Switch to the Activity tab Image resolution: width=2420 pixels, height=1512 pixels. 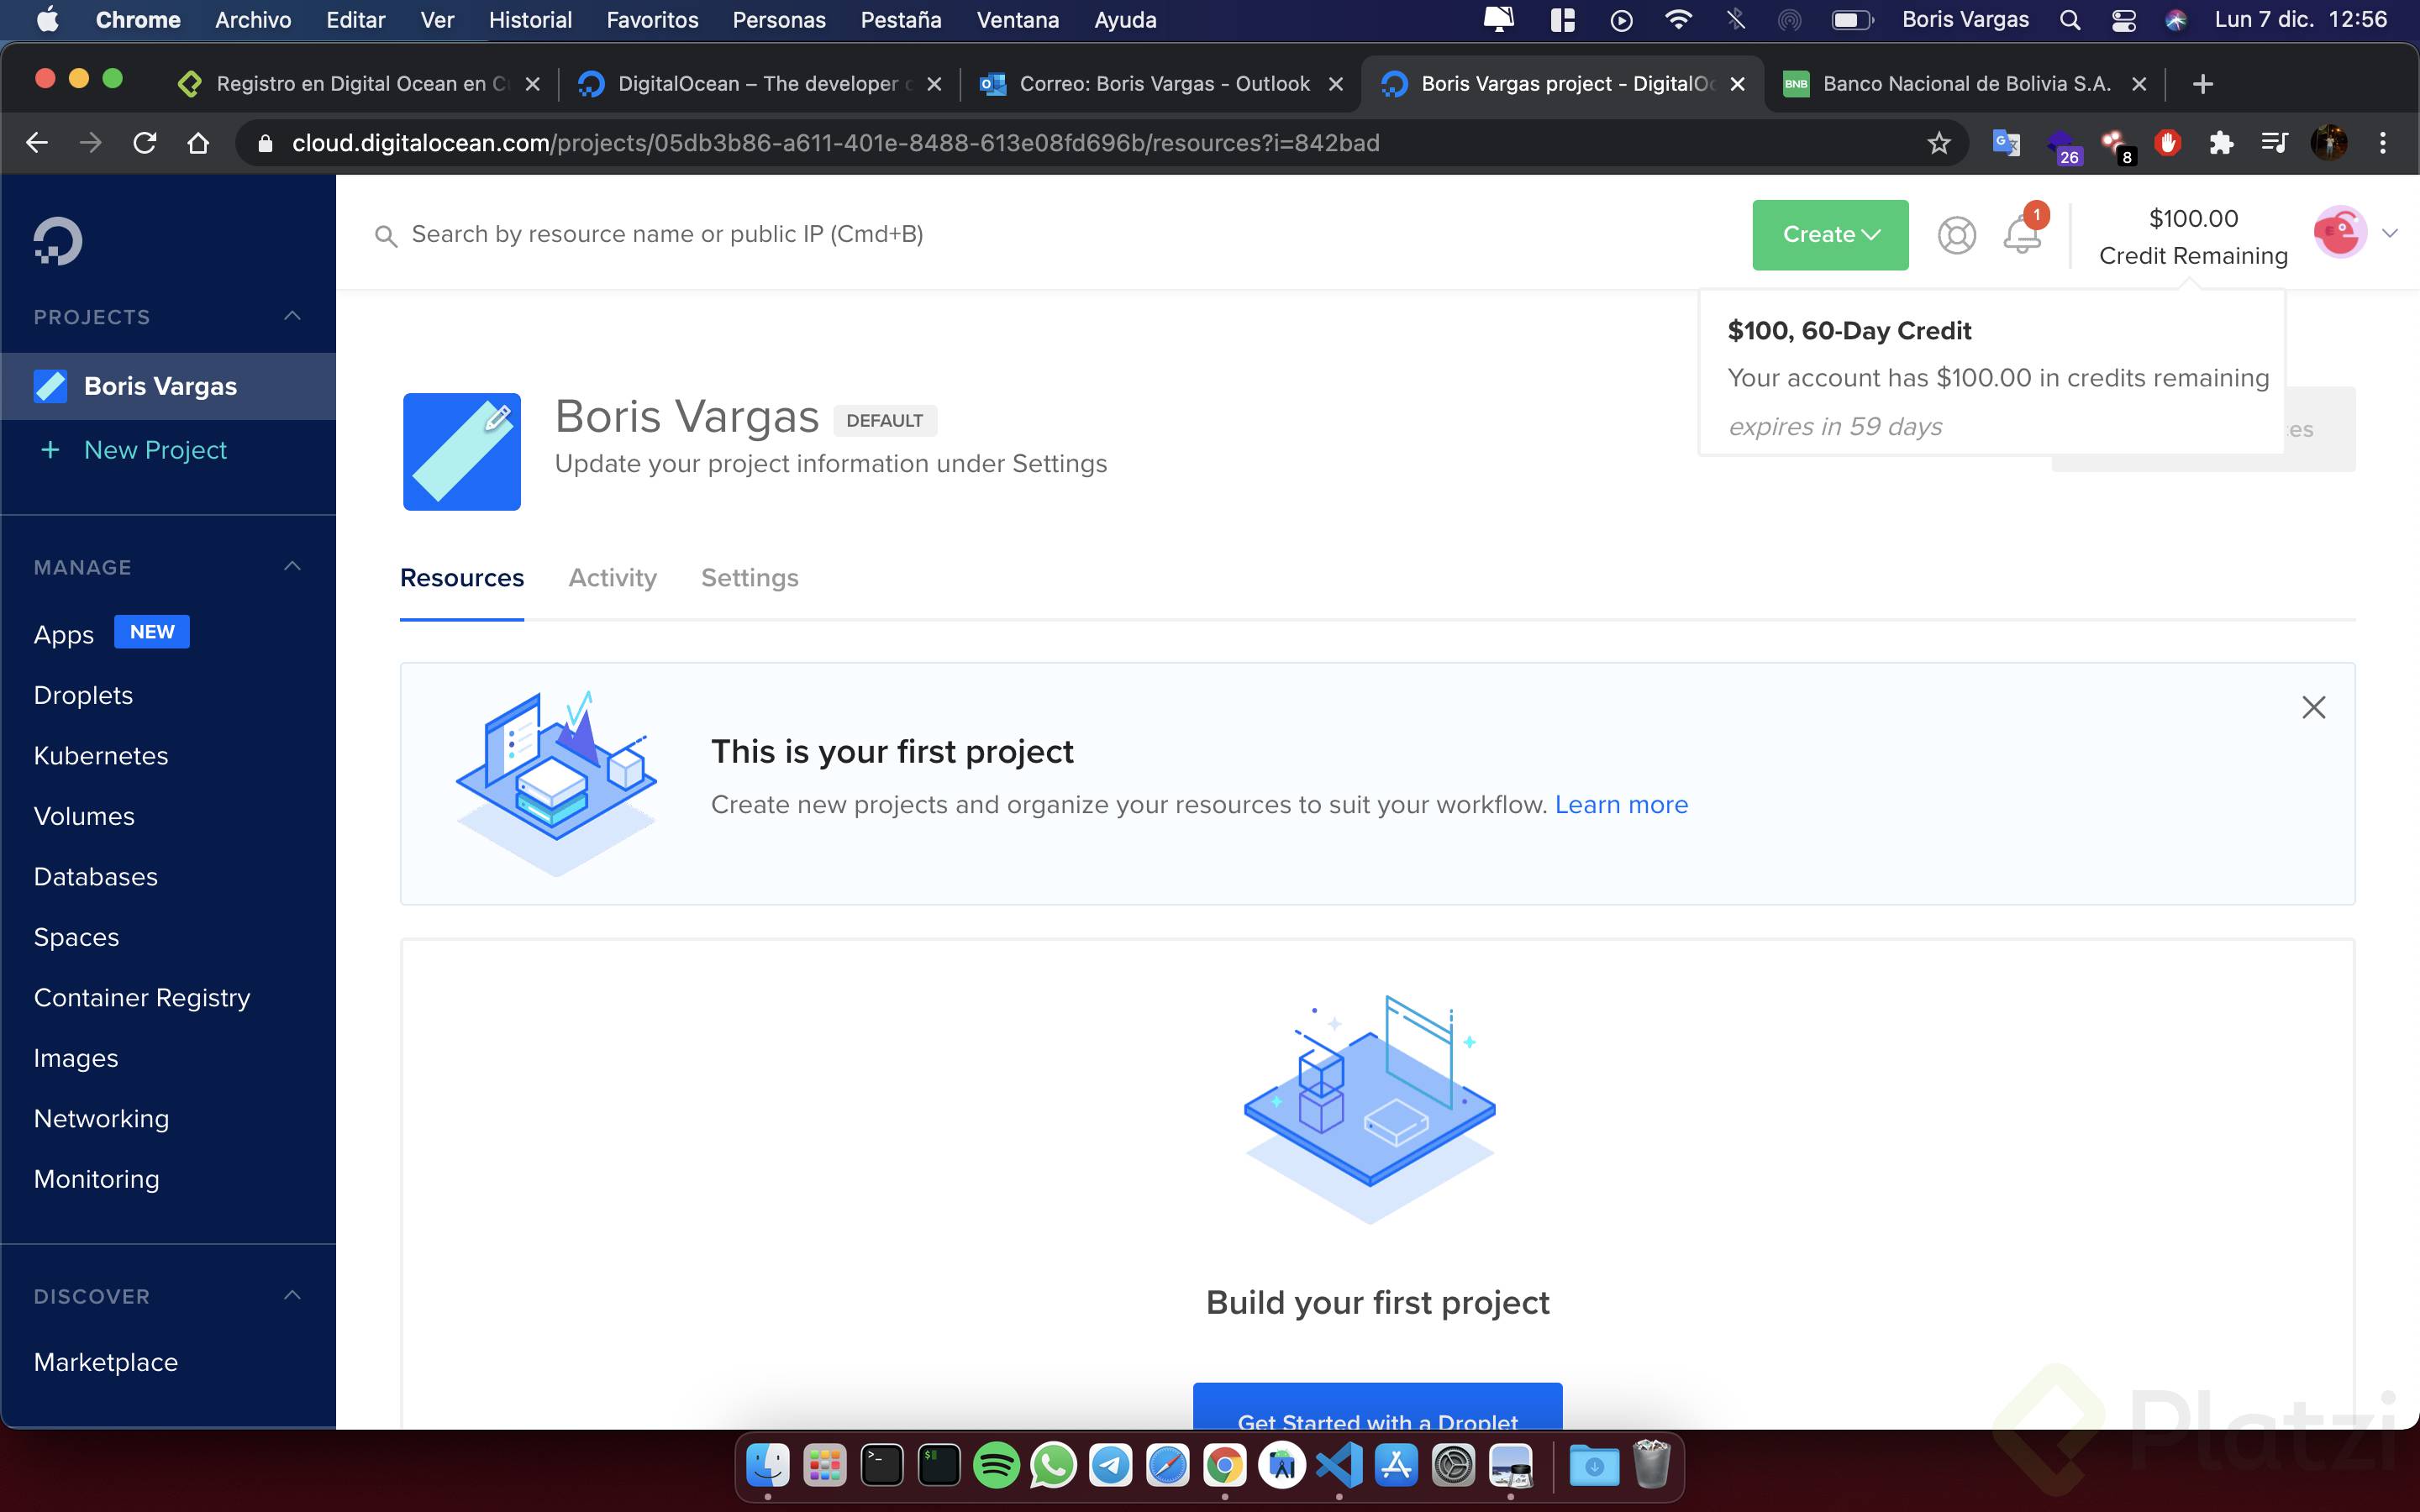[x=612, y=578]
